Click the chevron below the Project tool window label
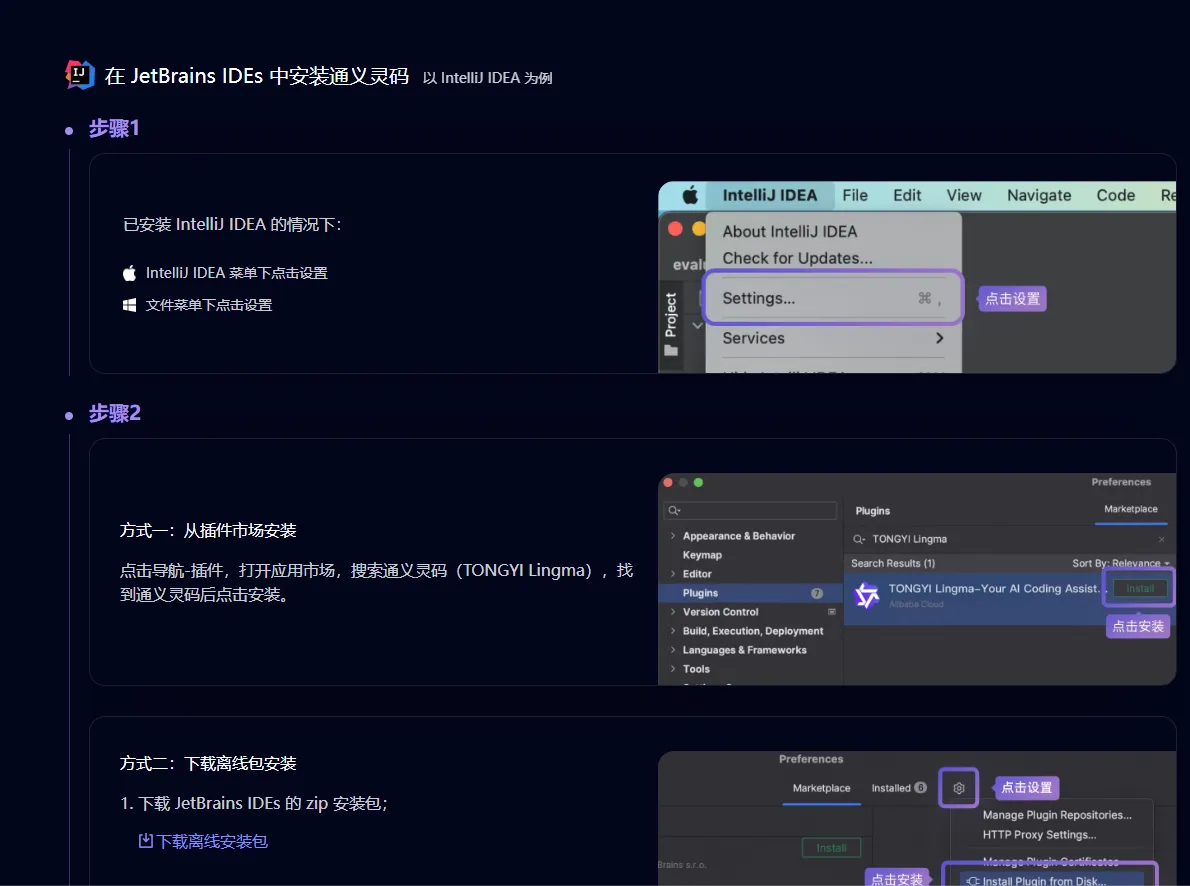This screenshot has height=886, width=1190. [x=697, y=326]
